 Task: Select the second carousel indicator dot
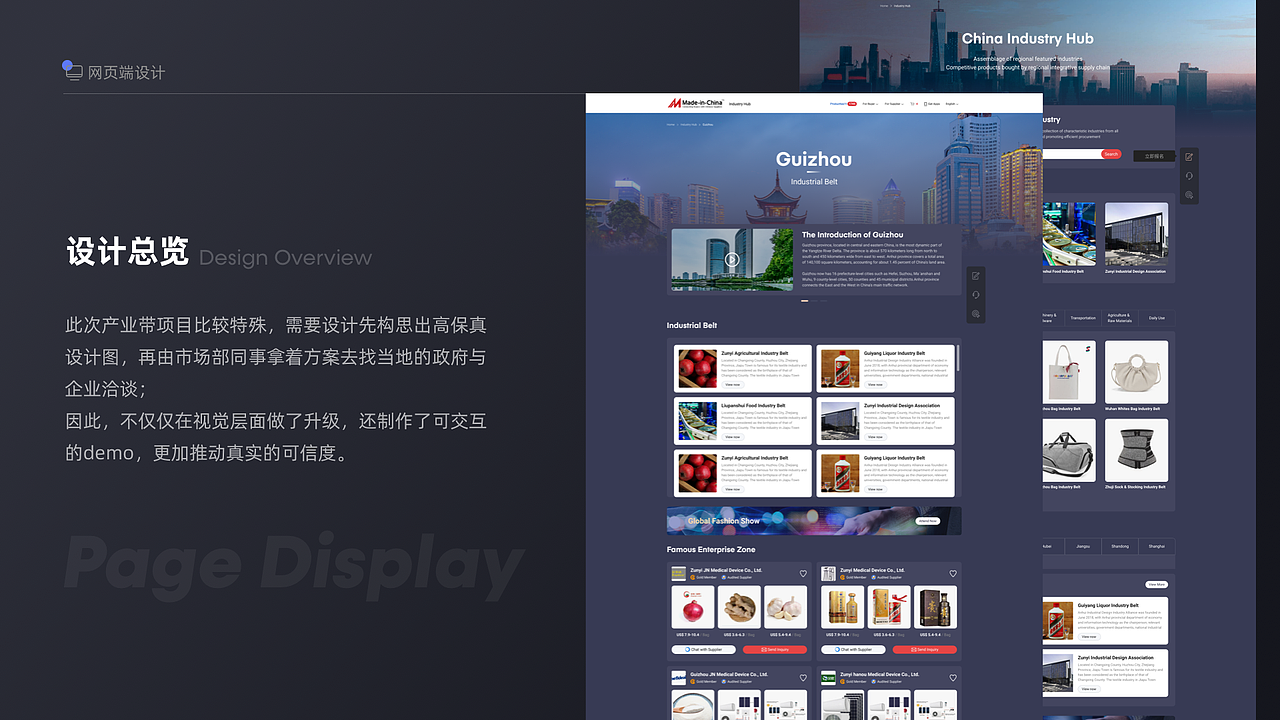tap(815, 300)
